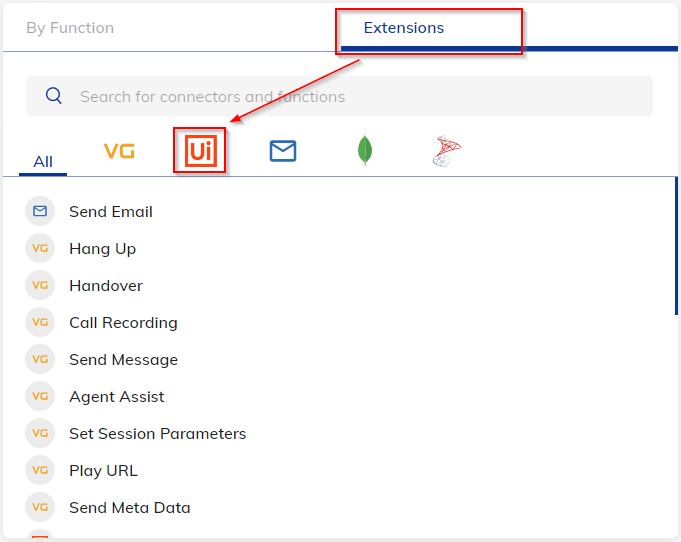Click the function list vertical scrollbar
Image resolution: width=681 pixels, height=542 pixels.
pyautogui.click(x=676, y=246)
